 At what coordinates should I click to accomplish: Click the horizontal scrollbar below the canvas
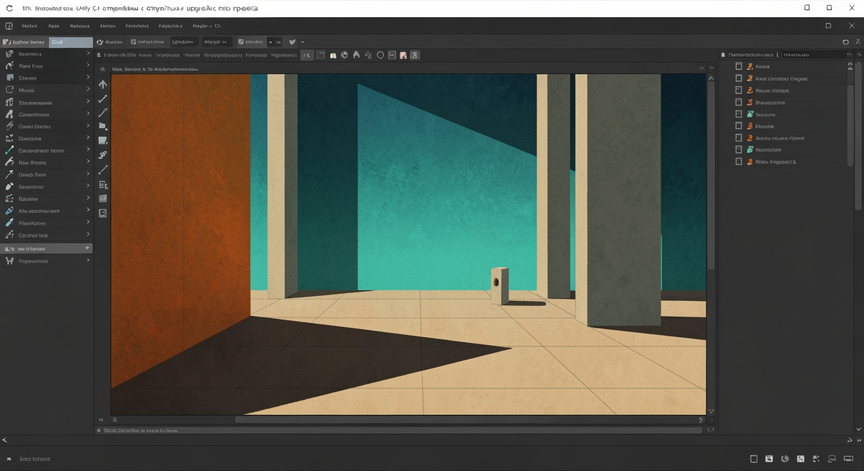coord(468,420)
